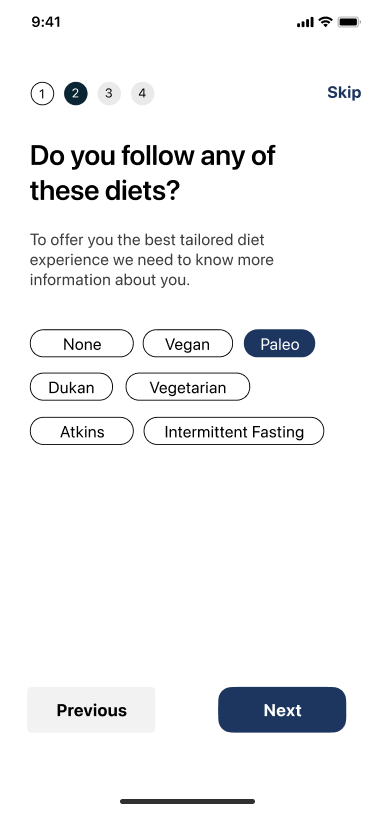The height and width of the screenshot is (814, 375).
Task: Tap the home indicator bar
Action: [x=188, y=801]
